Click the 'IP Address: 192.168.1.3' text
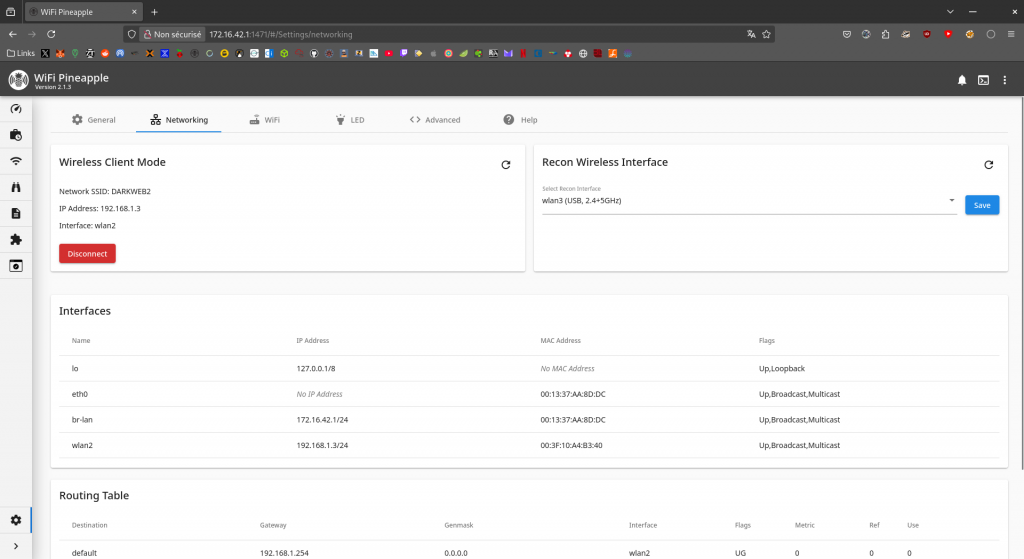Screen dimensions: 1024x559 [99, 208]
